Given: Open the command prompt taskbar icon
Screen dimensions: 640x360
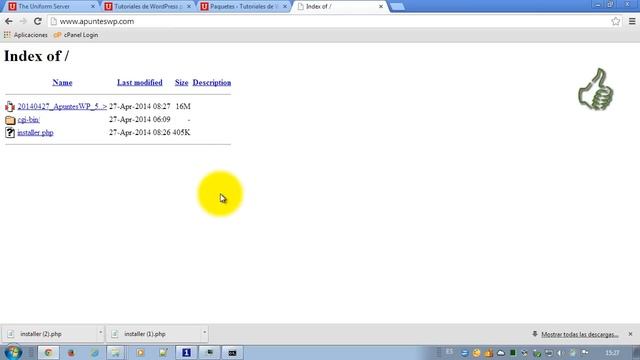Looking at the screenshot, I should [232, 353].
